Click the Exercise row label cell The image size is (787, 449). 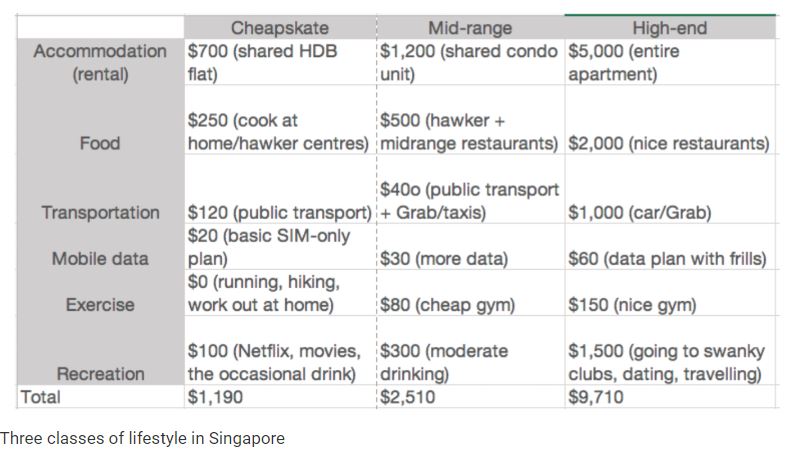click(x=100, y=293)
